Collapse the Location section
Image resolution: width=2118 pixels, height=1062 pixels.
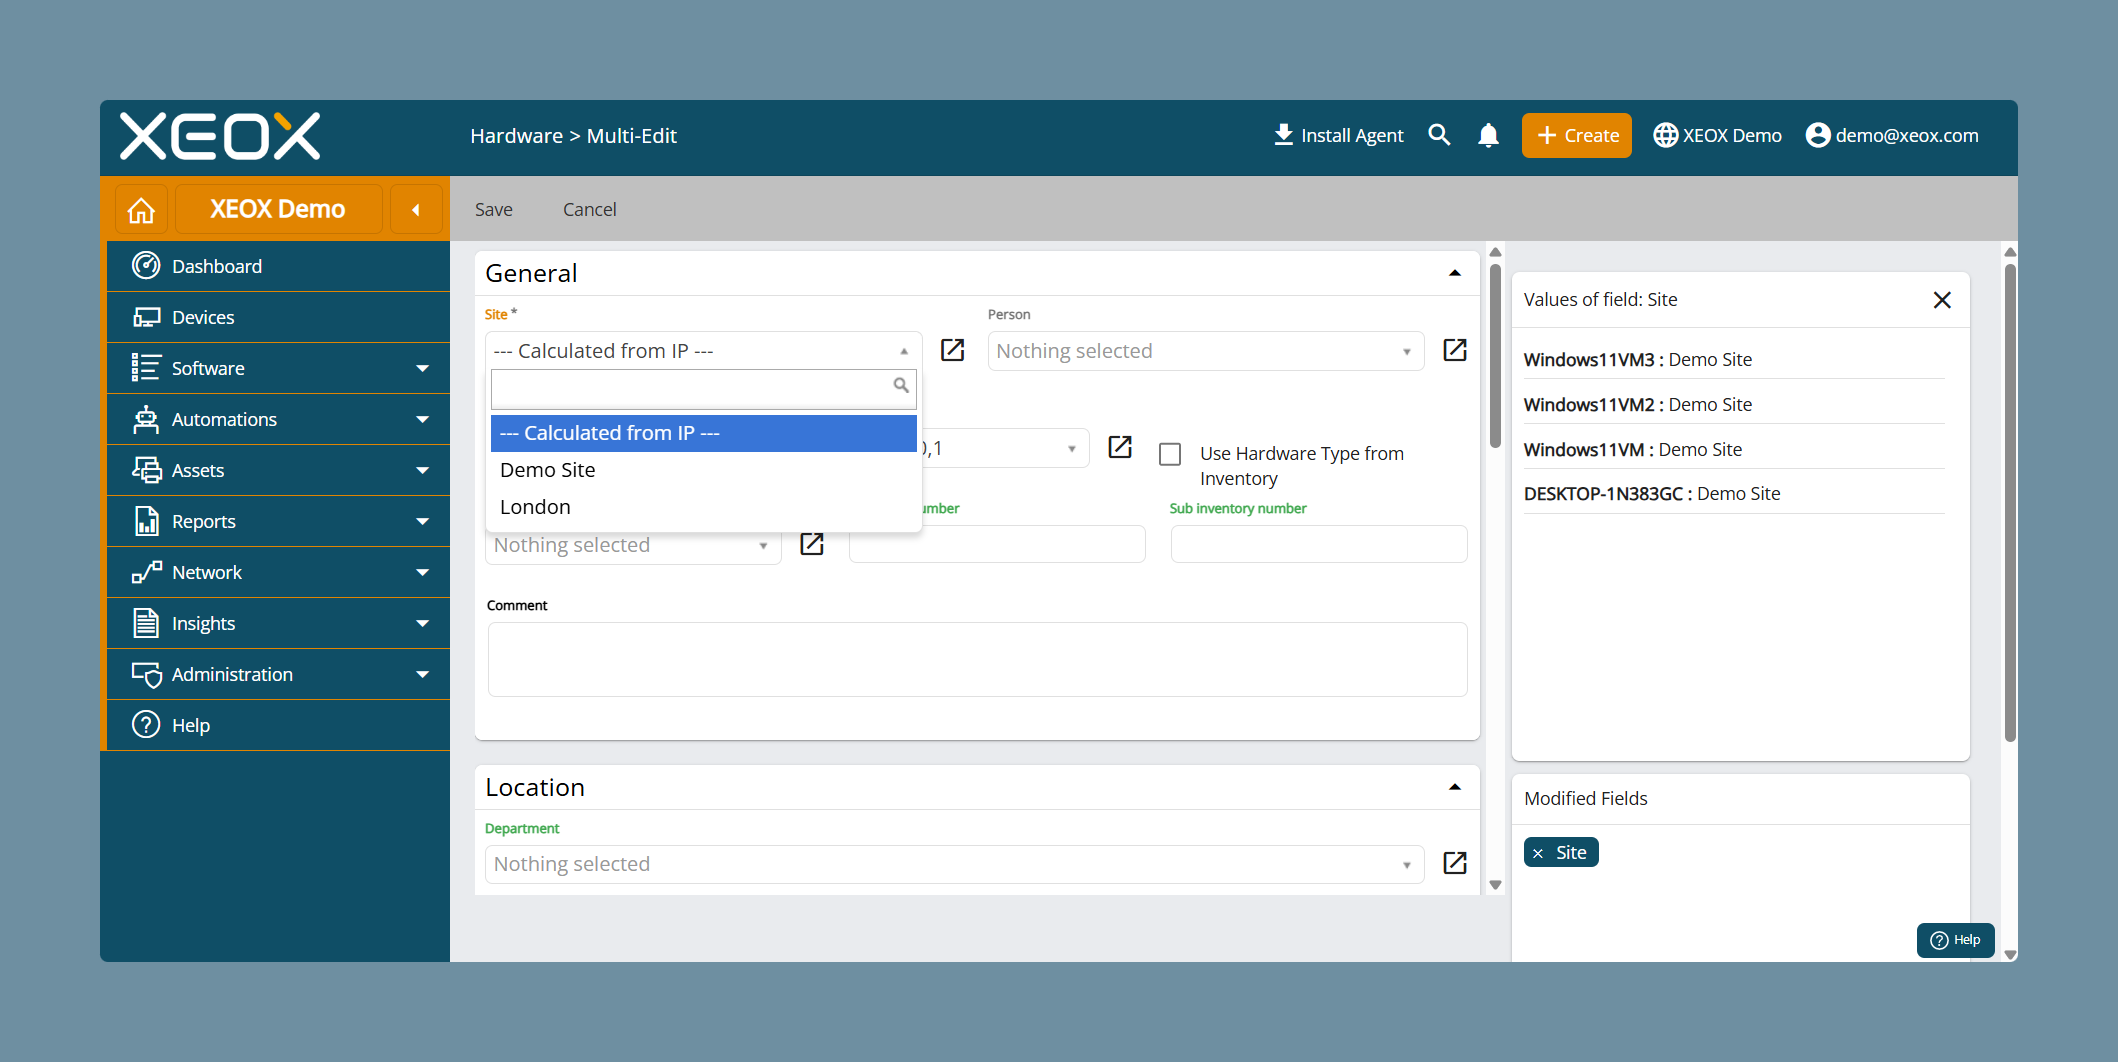click(x=1455, y=787)
